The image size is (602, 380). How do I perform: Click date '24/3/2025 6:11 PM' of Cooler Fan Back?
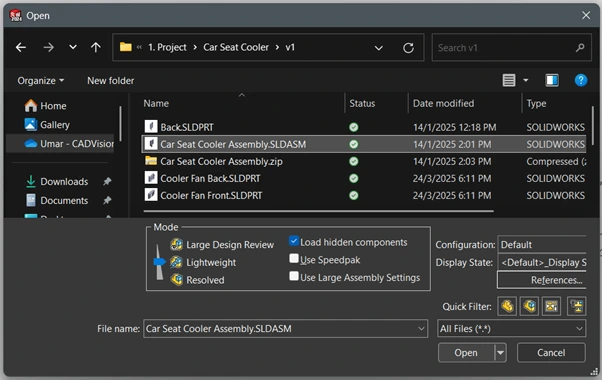452,178
